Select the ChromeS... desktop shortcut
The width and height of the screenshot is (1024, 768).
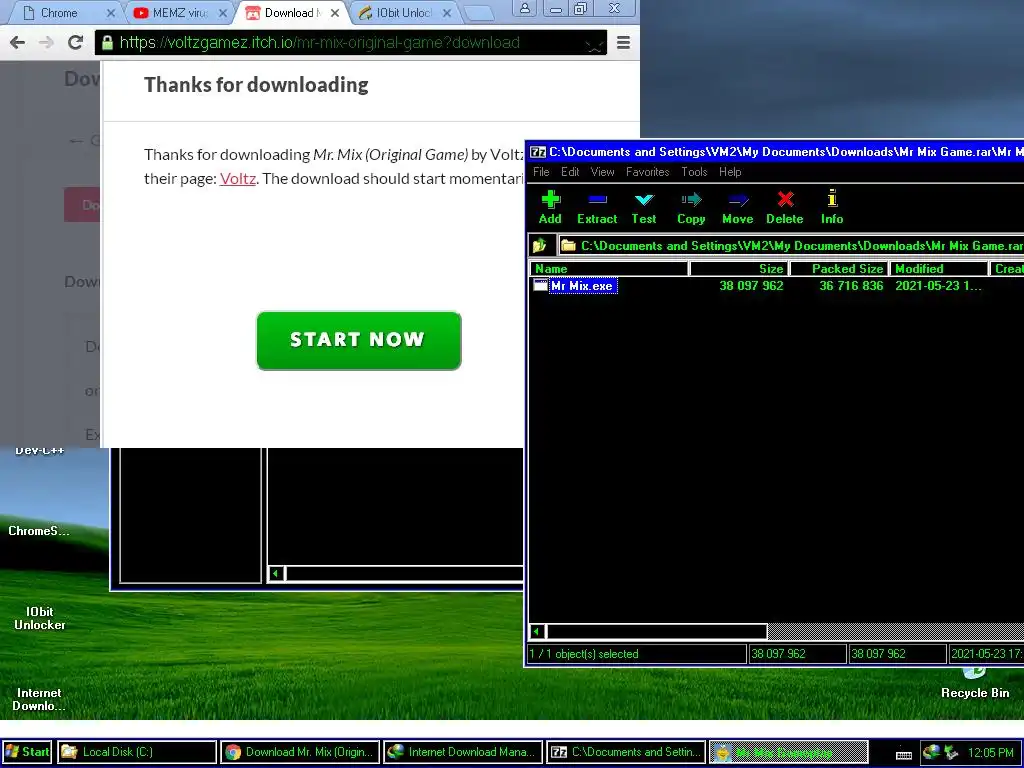pos(39,530)
